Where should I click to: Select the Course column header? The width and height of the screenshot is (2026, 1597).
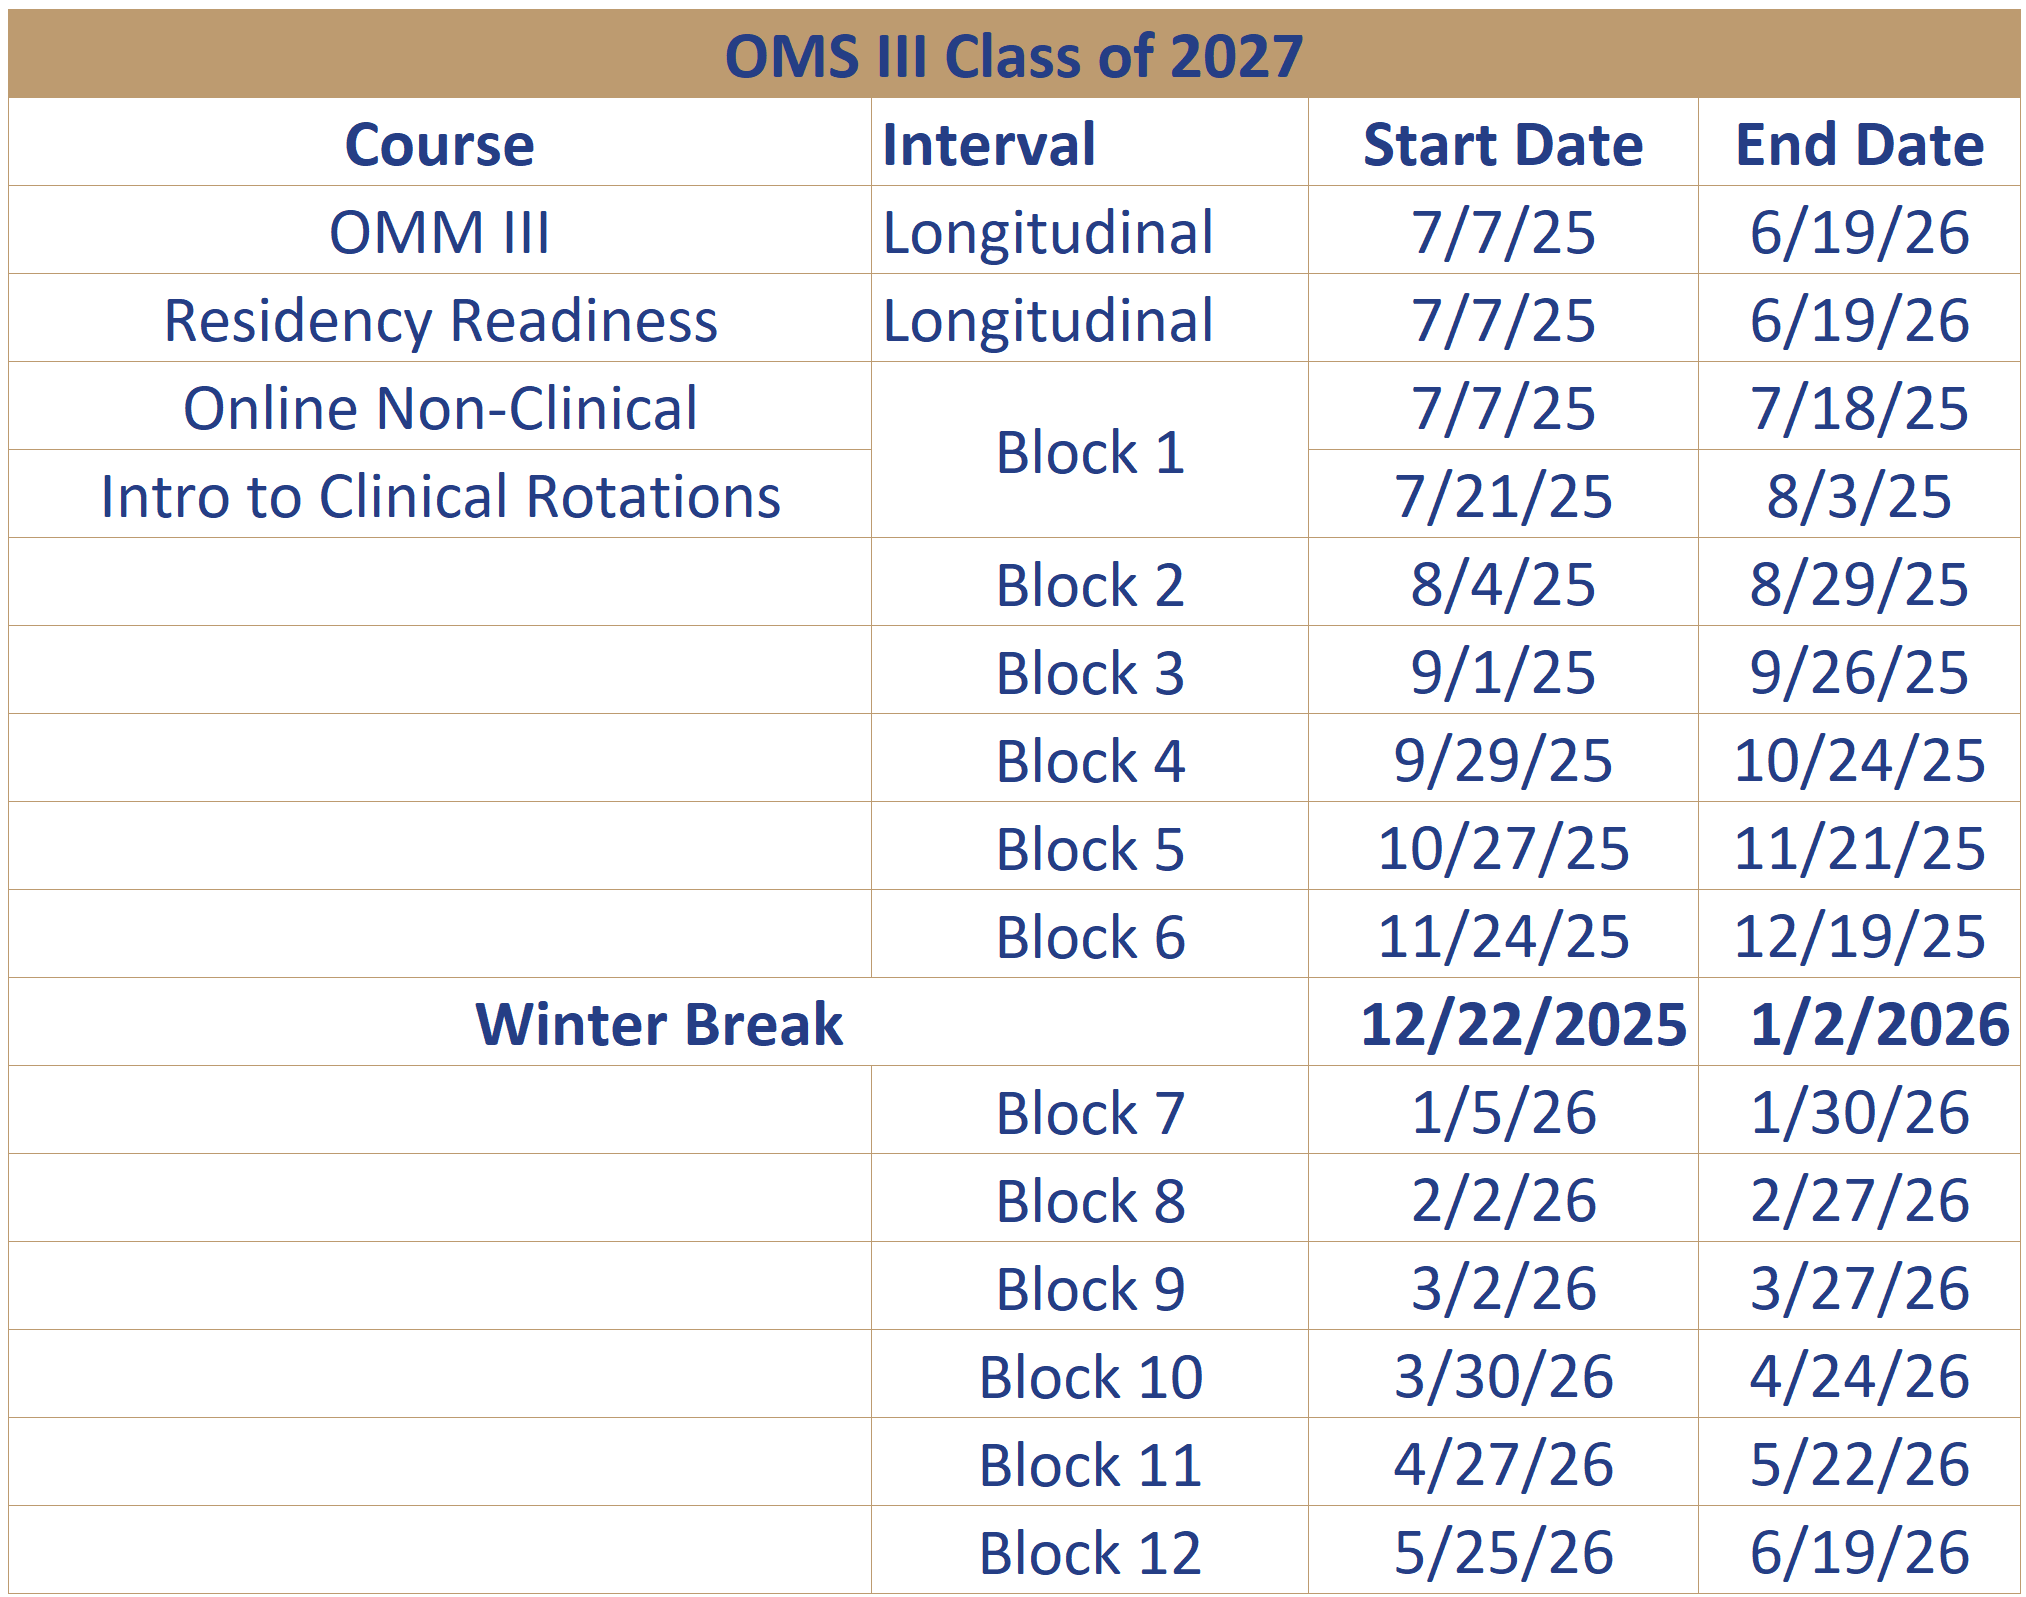440,144
